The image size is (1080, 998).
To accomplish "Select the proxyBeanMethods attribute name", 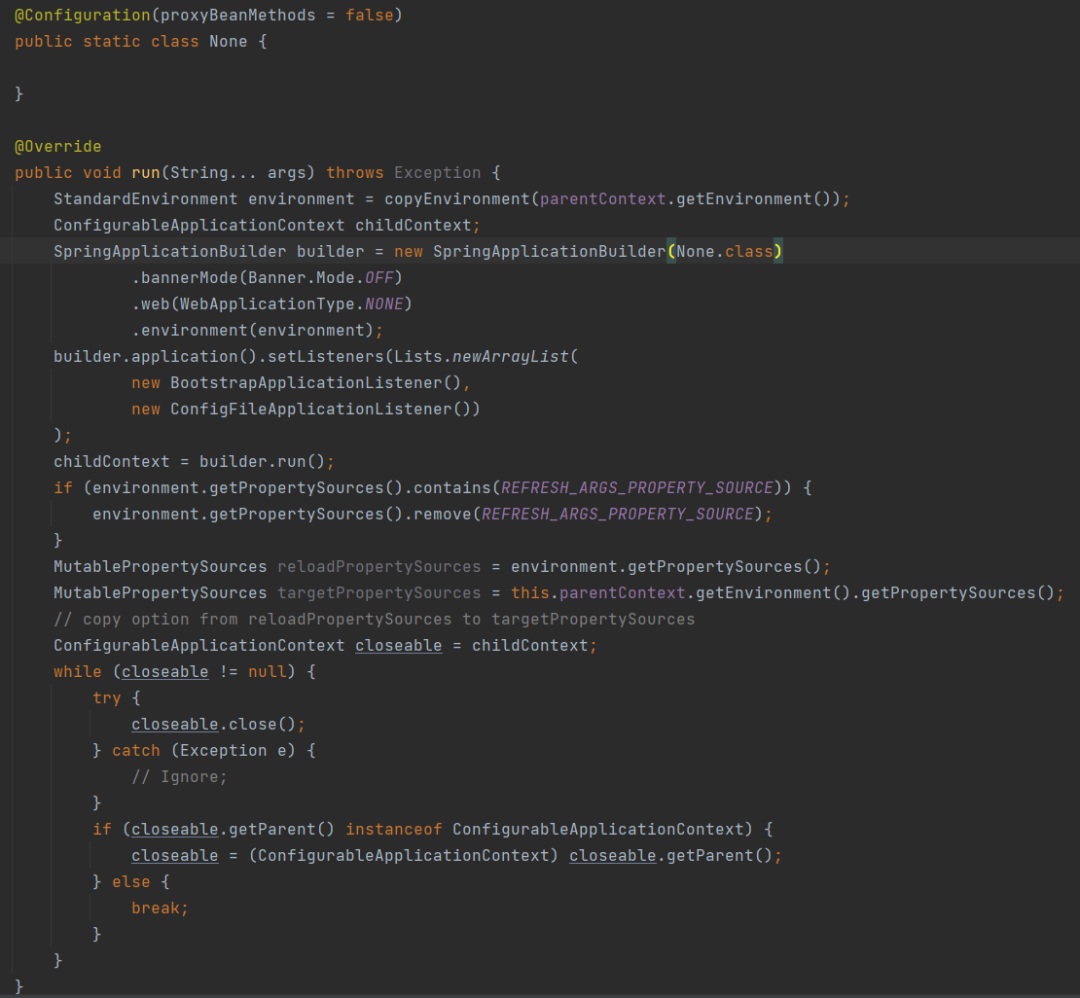I will 238,15.
